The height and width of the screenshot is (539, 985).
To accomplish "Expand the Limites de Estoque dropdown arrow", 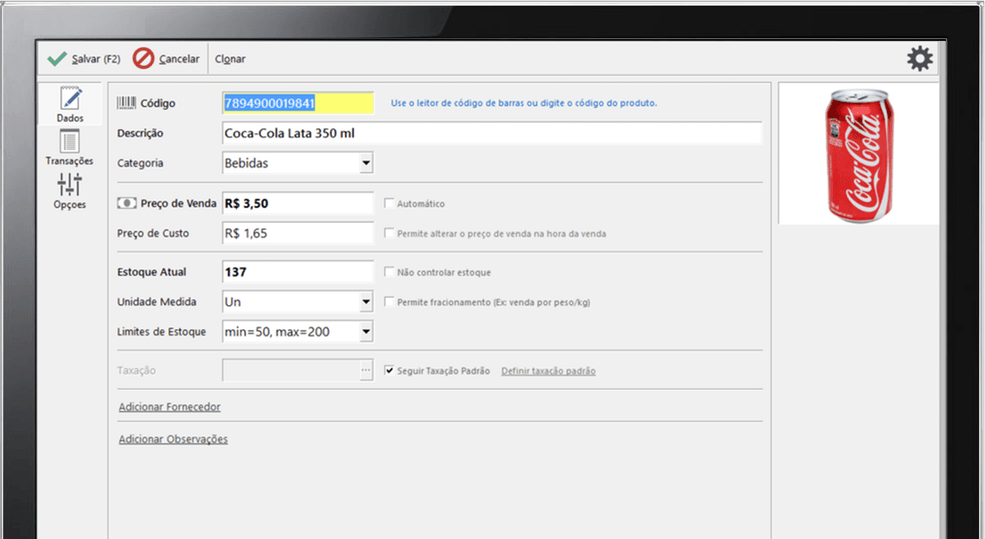I will tap(366, 332).
